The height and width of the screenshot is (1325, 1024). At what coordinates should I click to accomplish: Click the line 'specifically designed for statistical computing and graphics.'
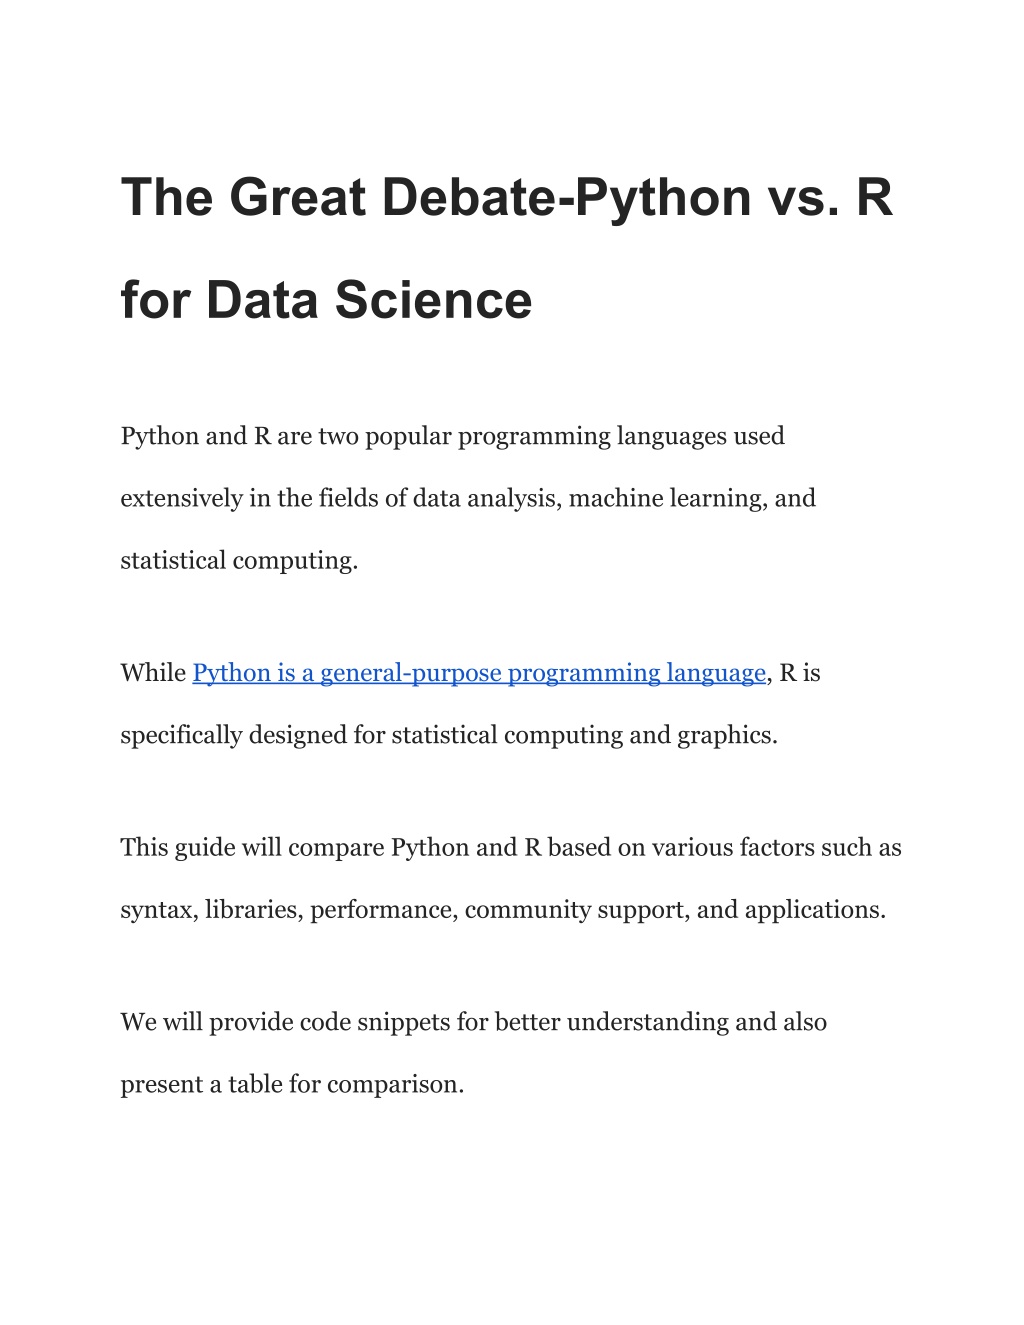pyautogui.click(x=449, y=736)
